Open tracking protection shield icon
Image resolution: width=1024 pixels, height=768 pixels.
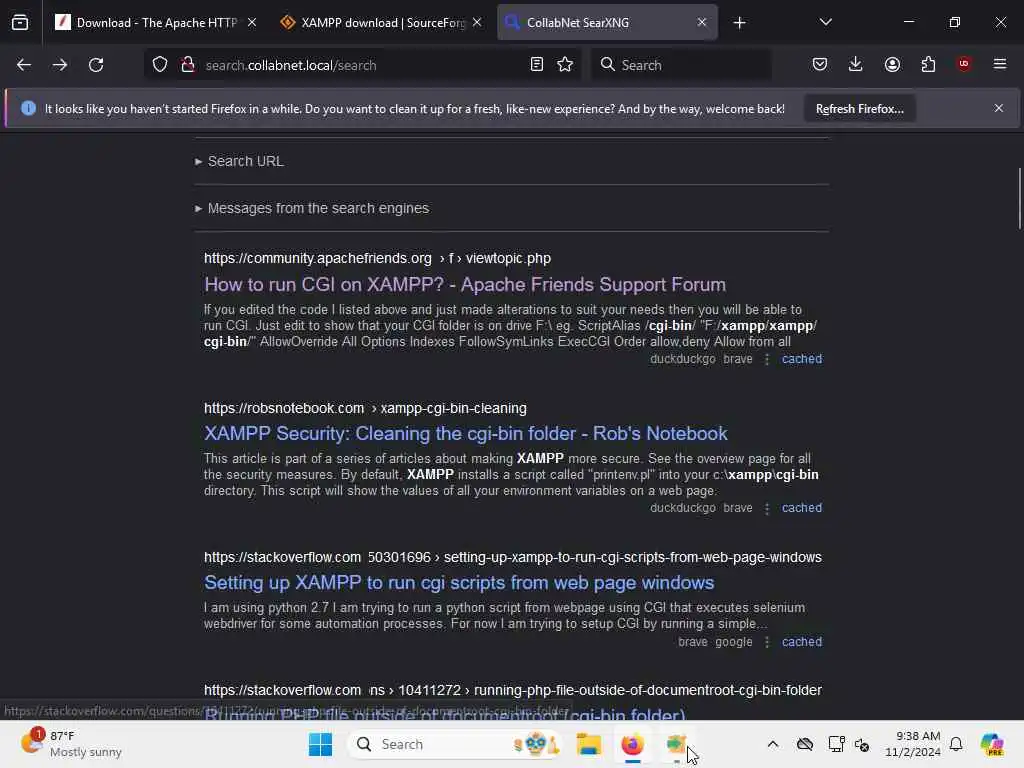(x=160, y=65)
